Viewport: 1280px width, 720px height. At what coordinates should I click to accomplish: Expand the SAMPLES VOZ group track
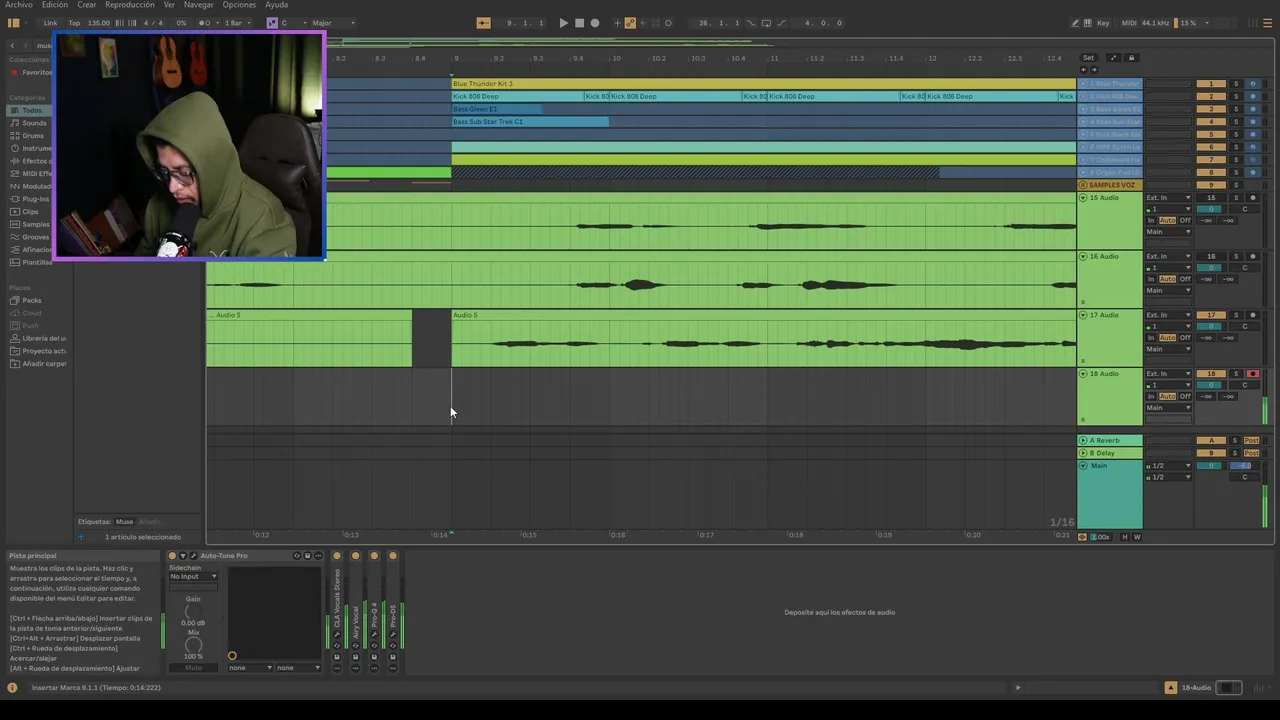[1083, 185]
